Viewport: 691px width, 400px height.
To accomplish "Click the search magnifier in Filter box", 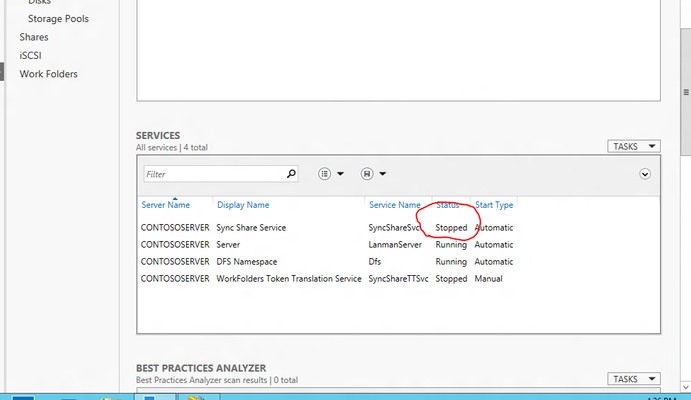I will pos(291,174).
